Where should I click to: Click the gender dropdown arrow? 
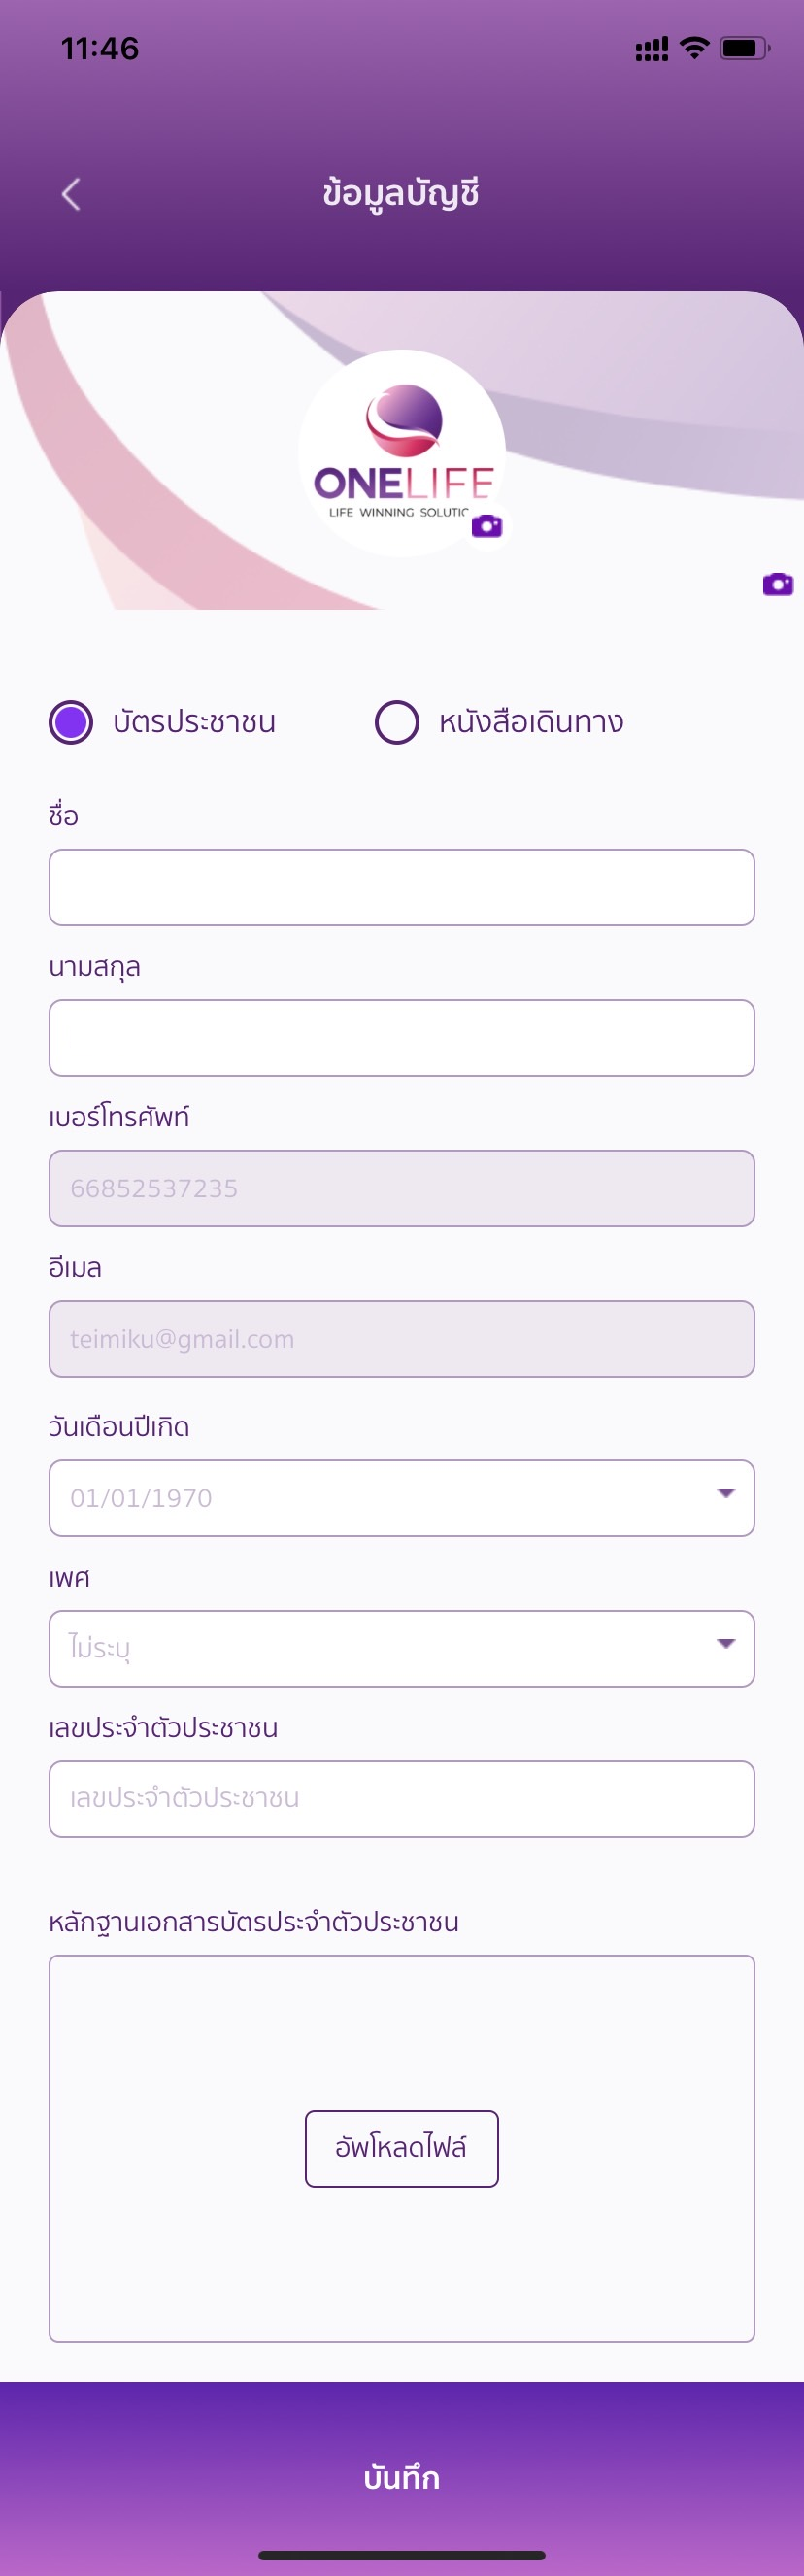click(x=726, y=1643)
